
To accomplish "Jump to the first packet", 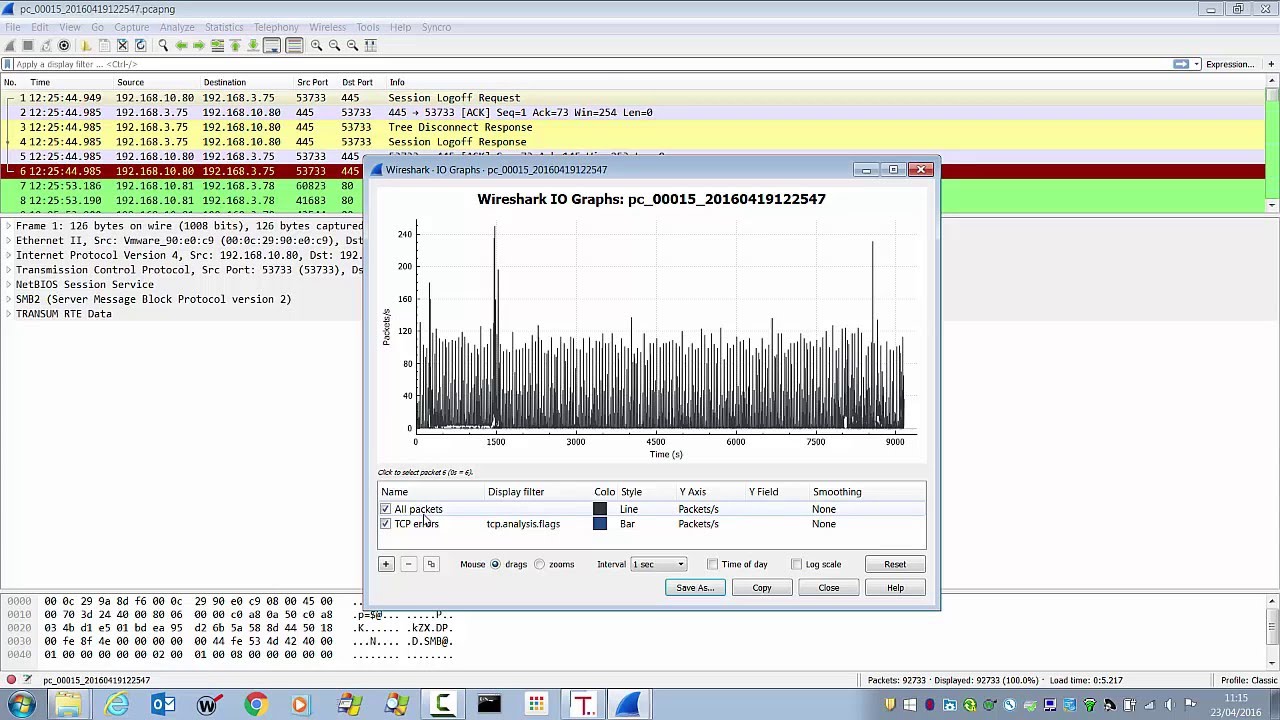I will 235,45.
